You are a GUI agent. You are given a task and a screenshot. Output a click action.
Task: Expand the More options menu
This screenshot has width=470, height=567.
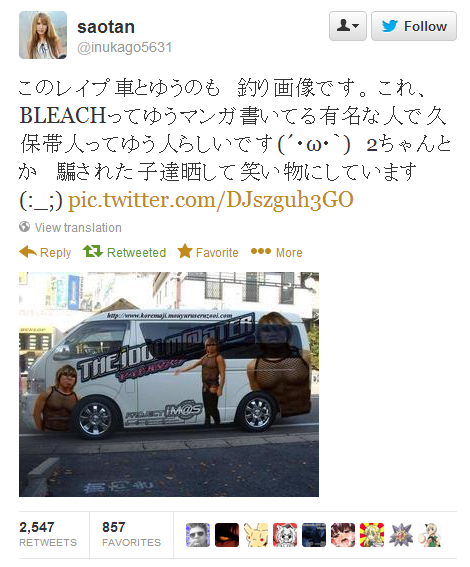point(277,252)
